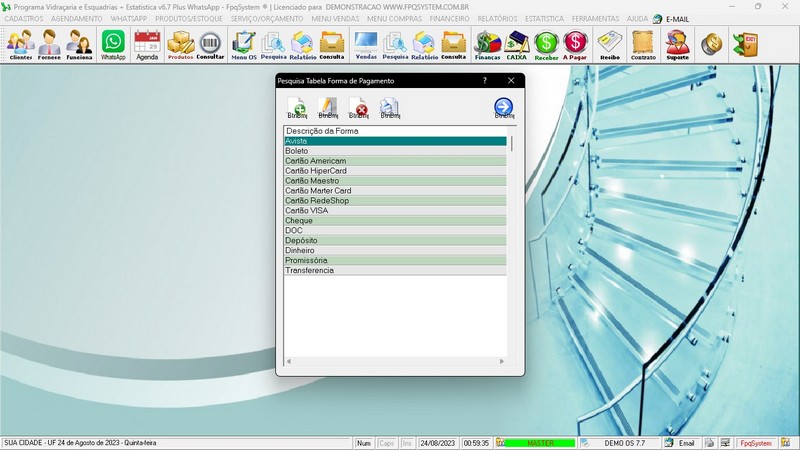Select the Cartão HiperCard row
The width and height of the screenshot is (800, 450).
click(x=395, y=171)
